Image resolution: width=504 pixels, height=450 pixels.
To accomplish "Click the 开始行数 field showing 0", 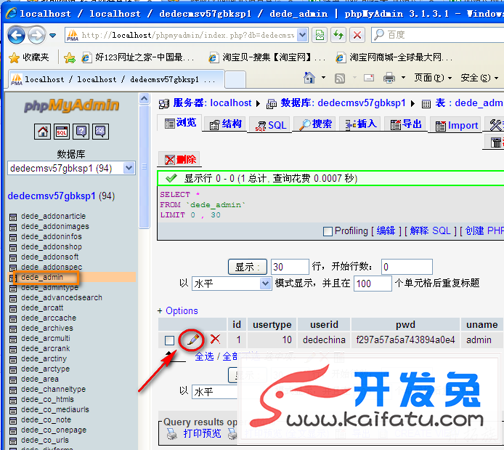I will click(x=407, y=267).
